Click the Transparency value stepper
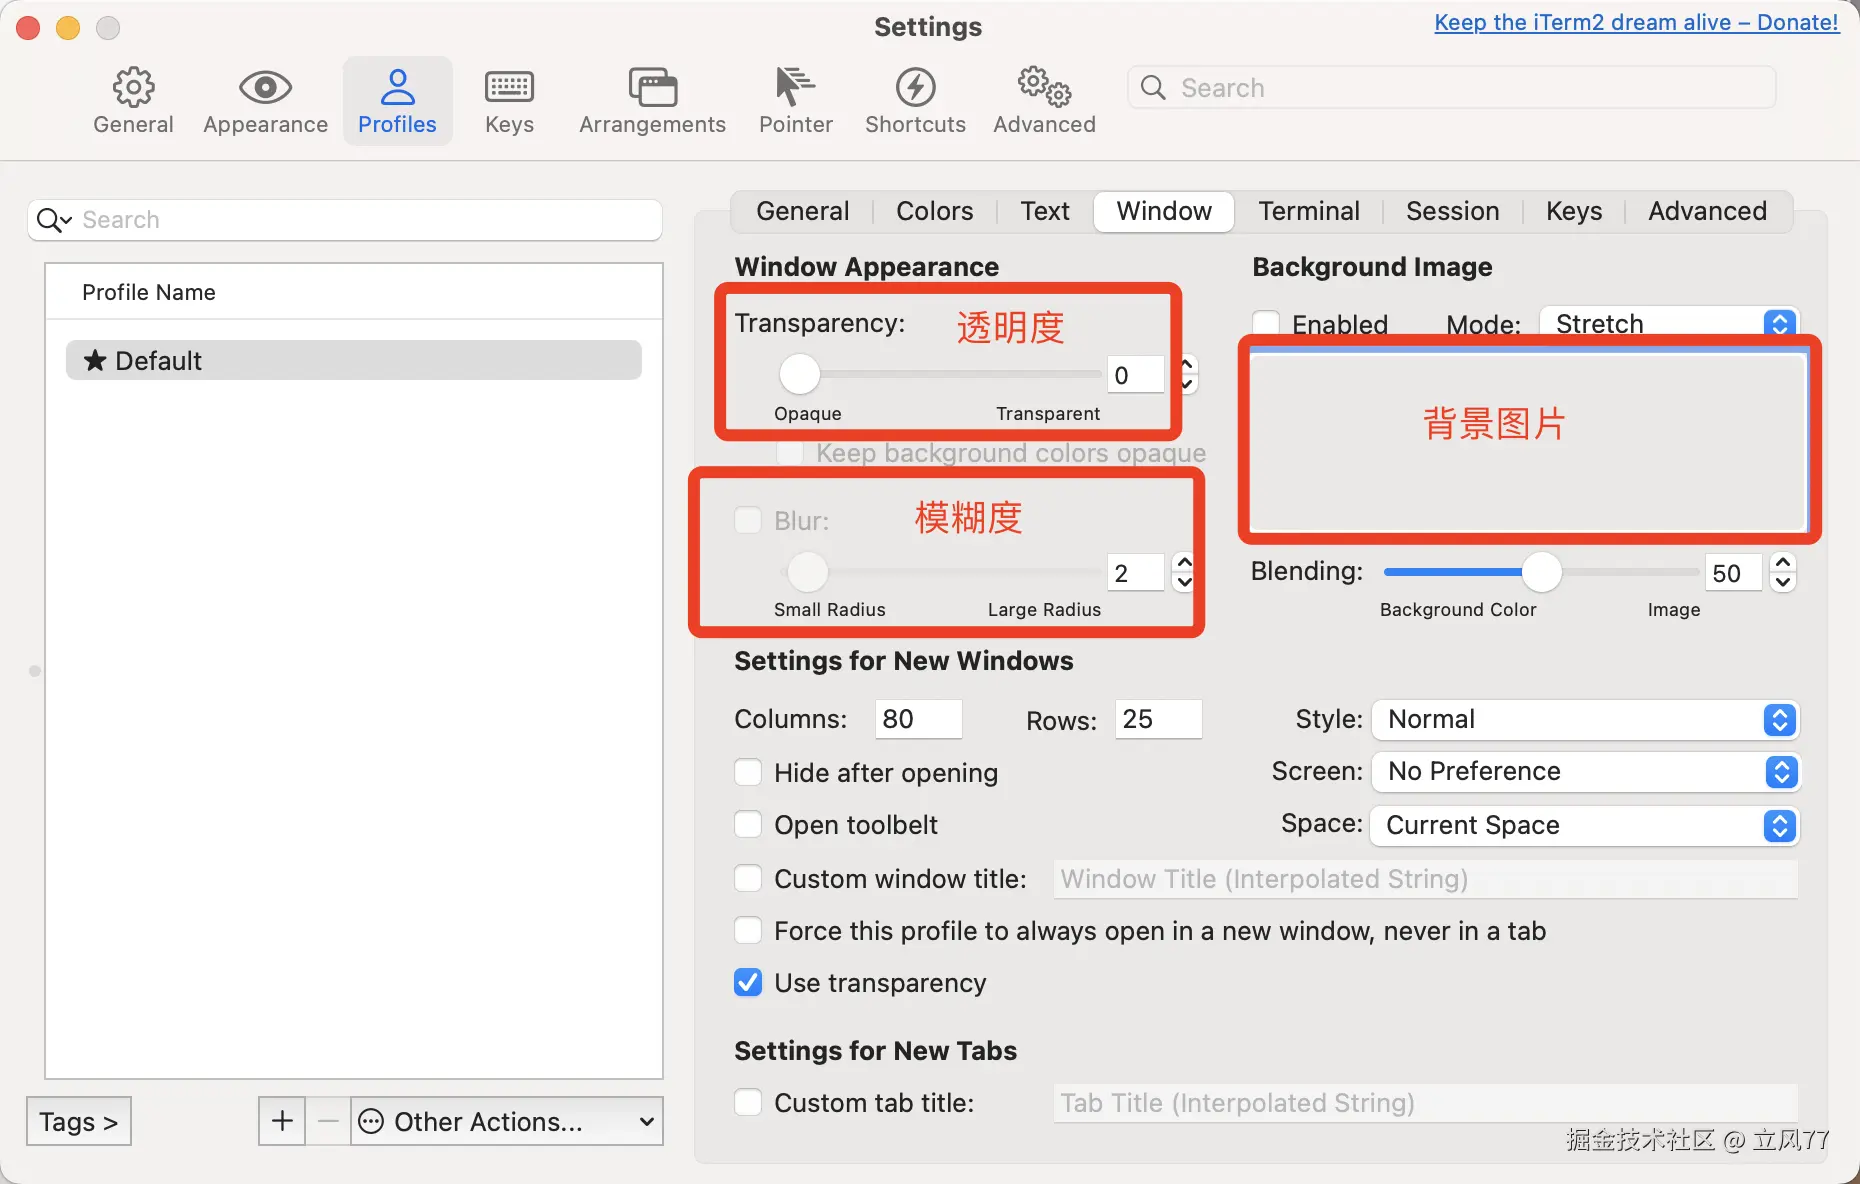1860x1184 pixels. point(1187,375)
